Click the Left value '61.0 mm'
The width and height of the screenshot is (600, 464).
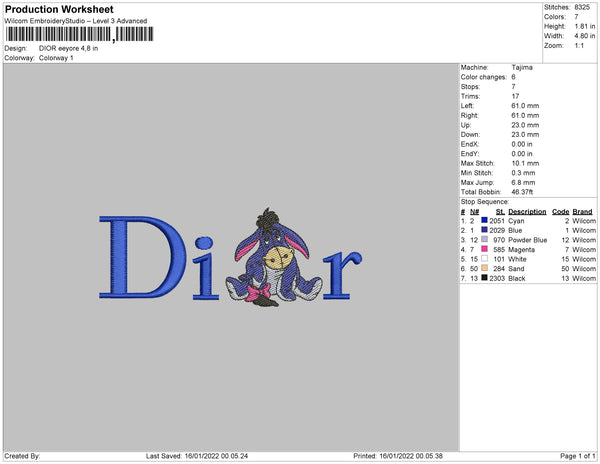pos(525,106)
